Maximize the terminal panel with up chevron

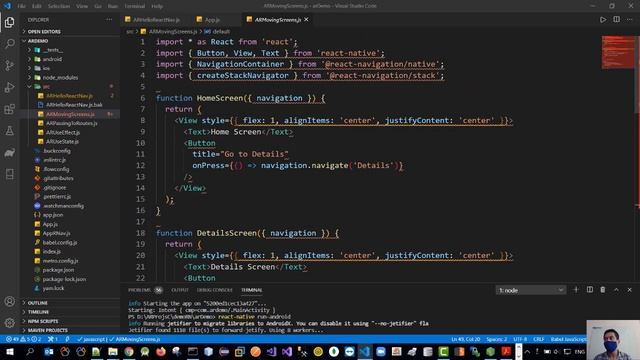tap(616, 290)
